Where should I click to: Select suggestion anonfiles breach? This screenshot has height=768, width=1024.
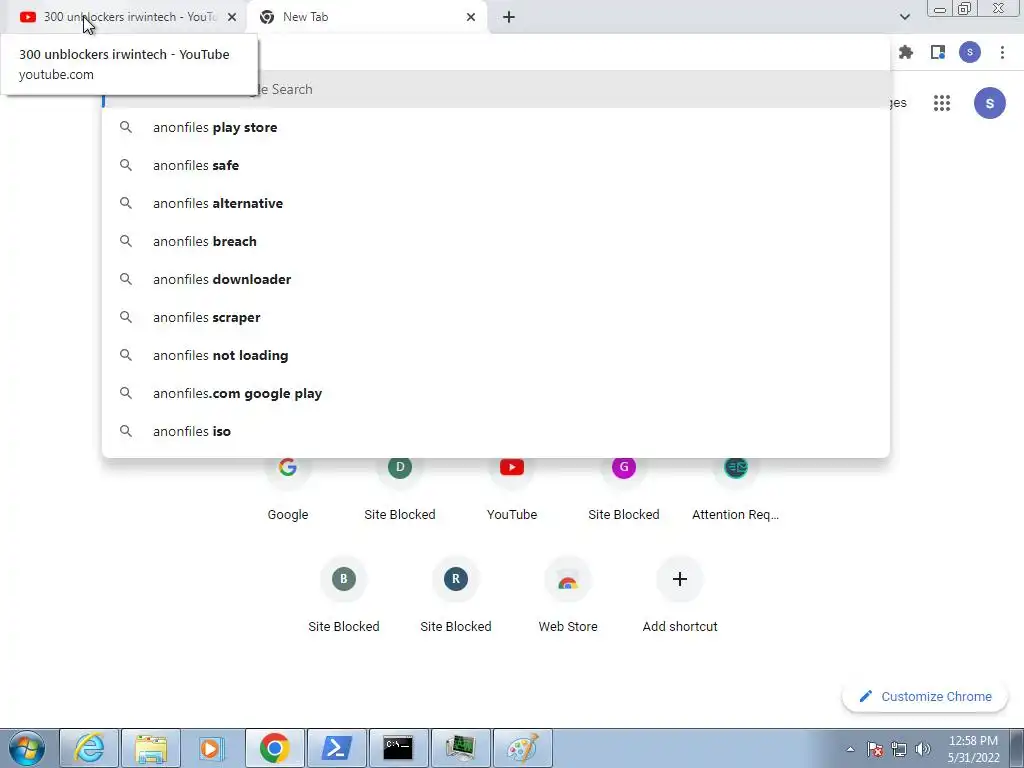[496, 241]
